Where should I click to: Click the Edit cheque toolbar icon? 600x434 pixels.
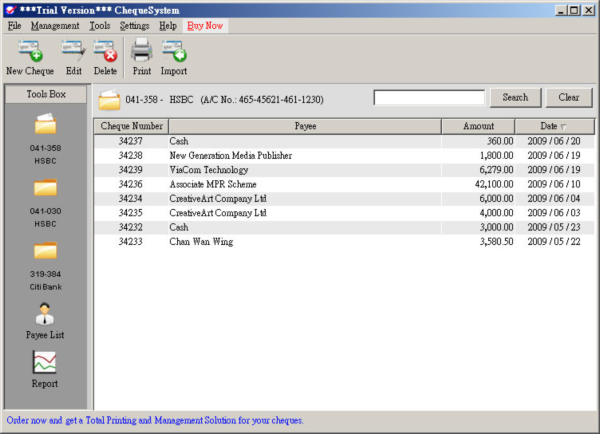point(74,51)
